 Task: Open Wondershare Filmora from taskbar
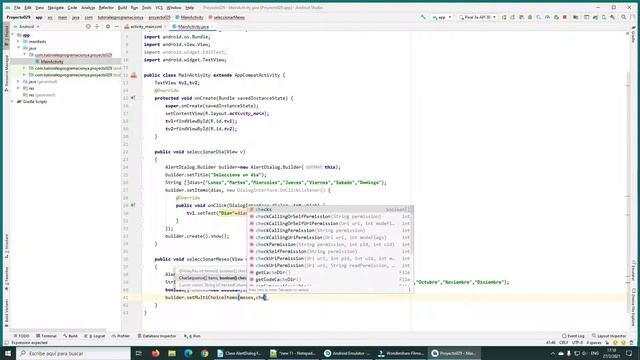point(401,353)
